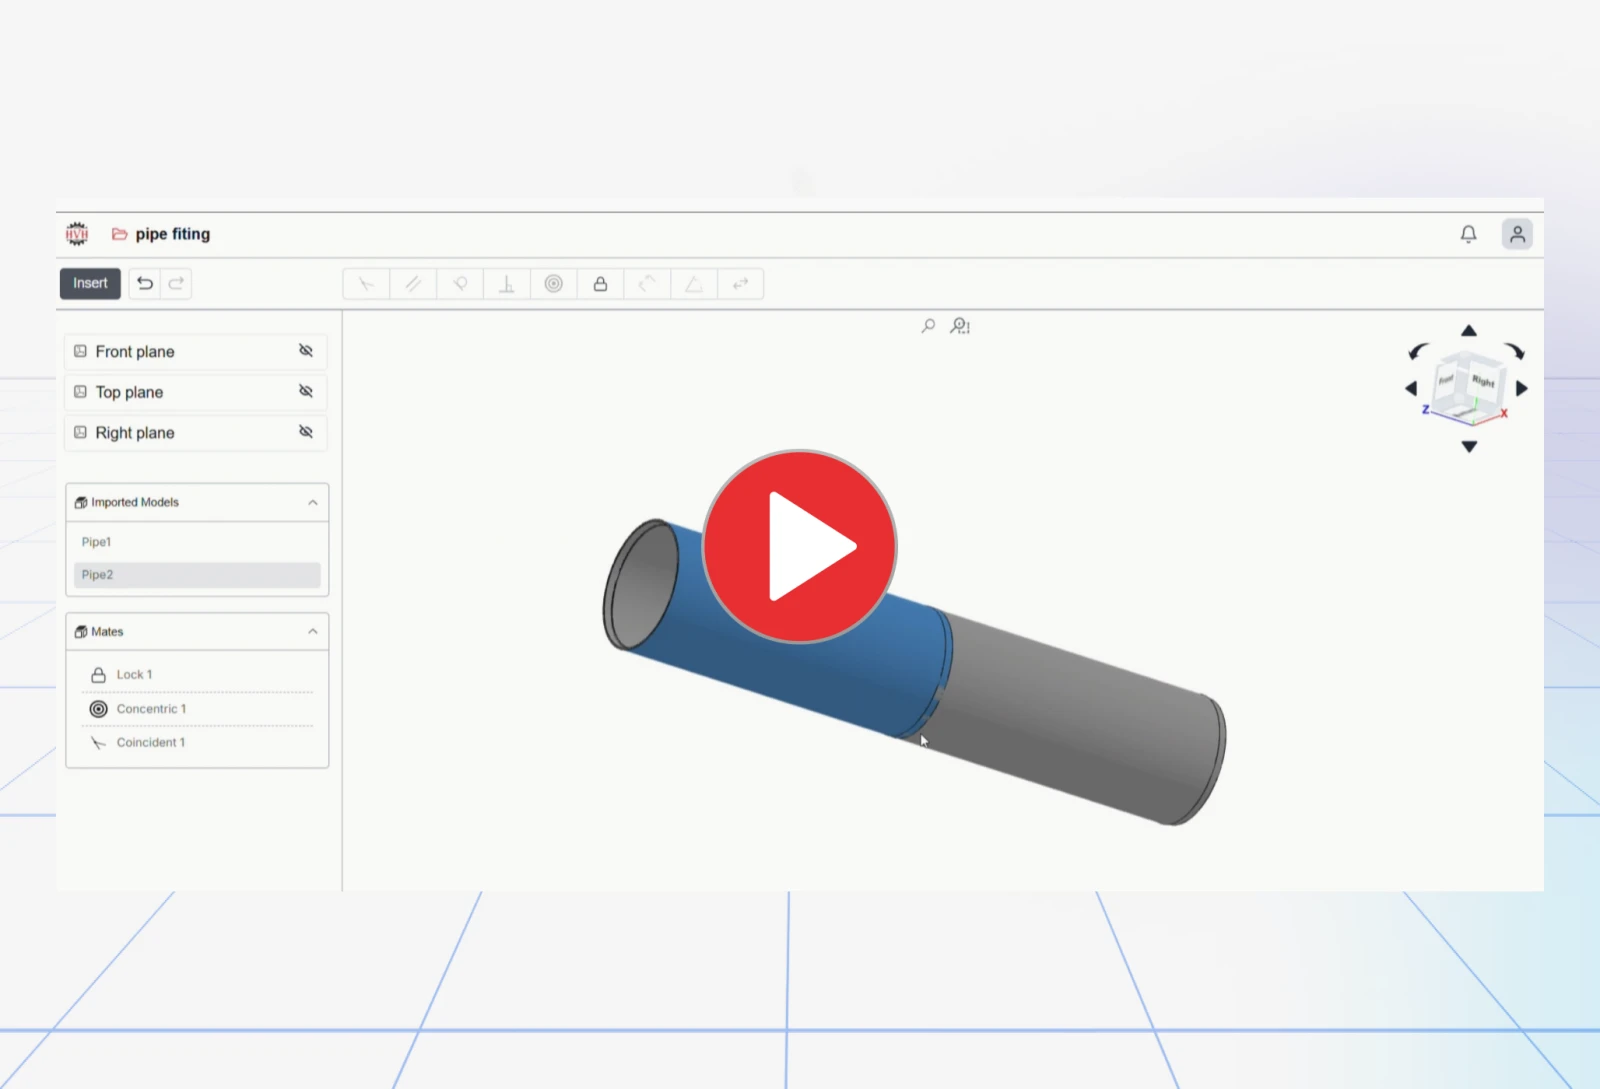Image resolution: width=1600 pixels, height=1089 pixels.
Task: Collapse the Mates panel
Action: pyautogui.click(x=313, y=631)
